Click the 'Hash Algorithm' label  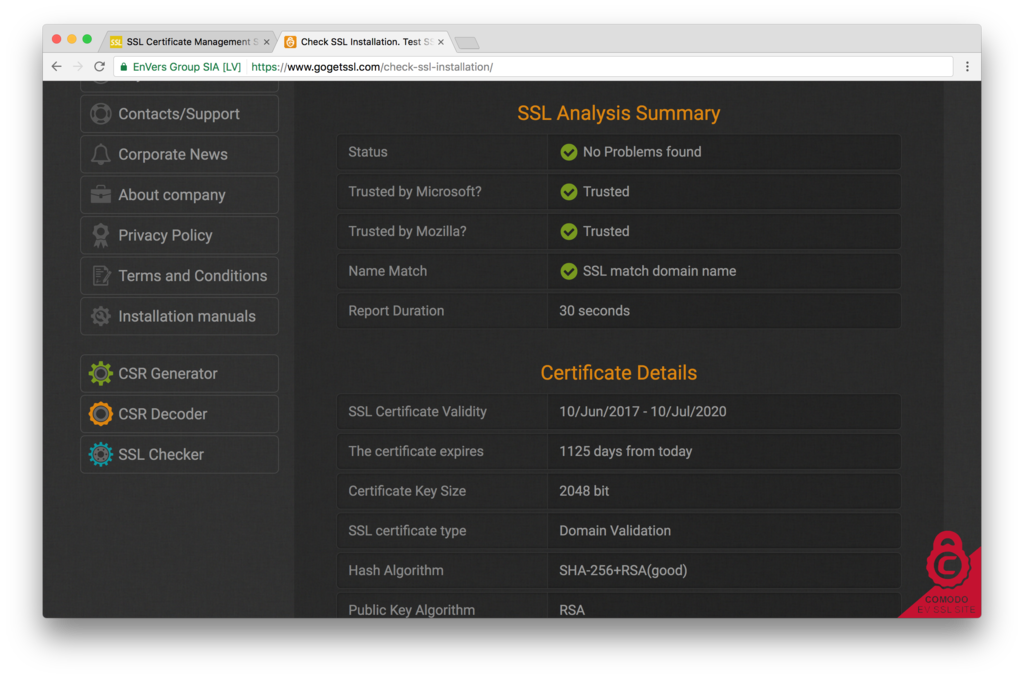(396, 571)
